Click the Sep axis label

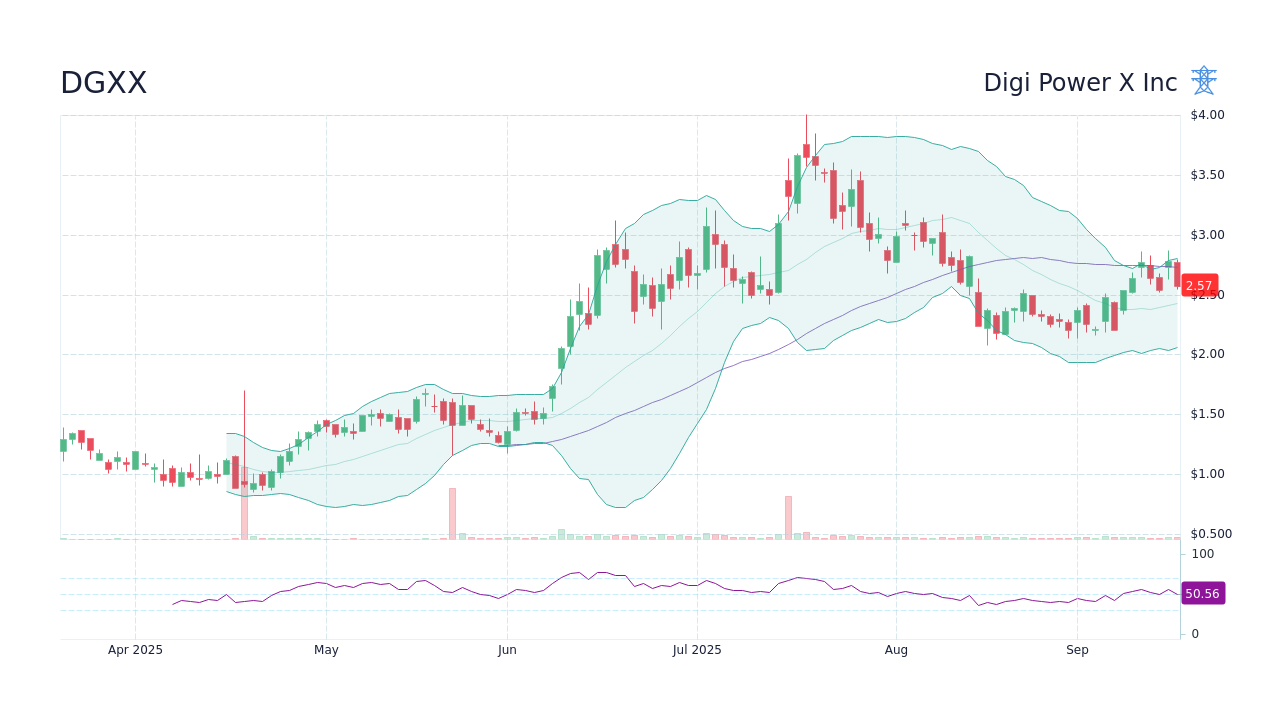1076,649
